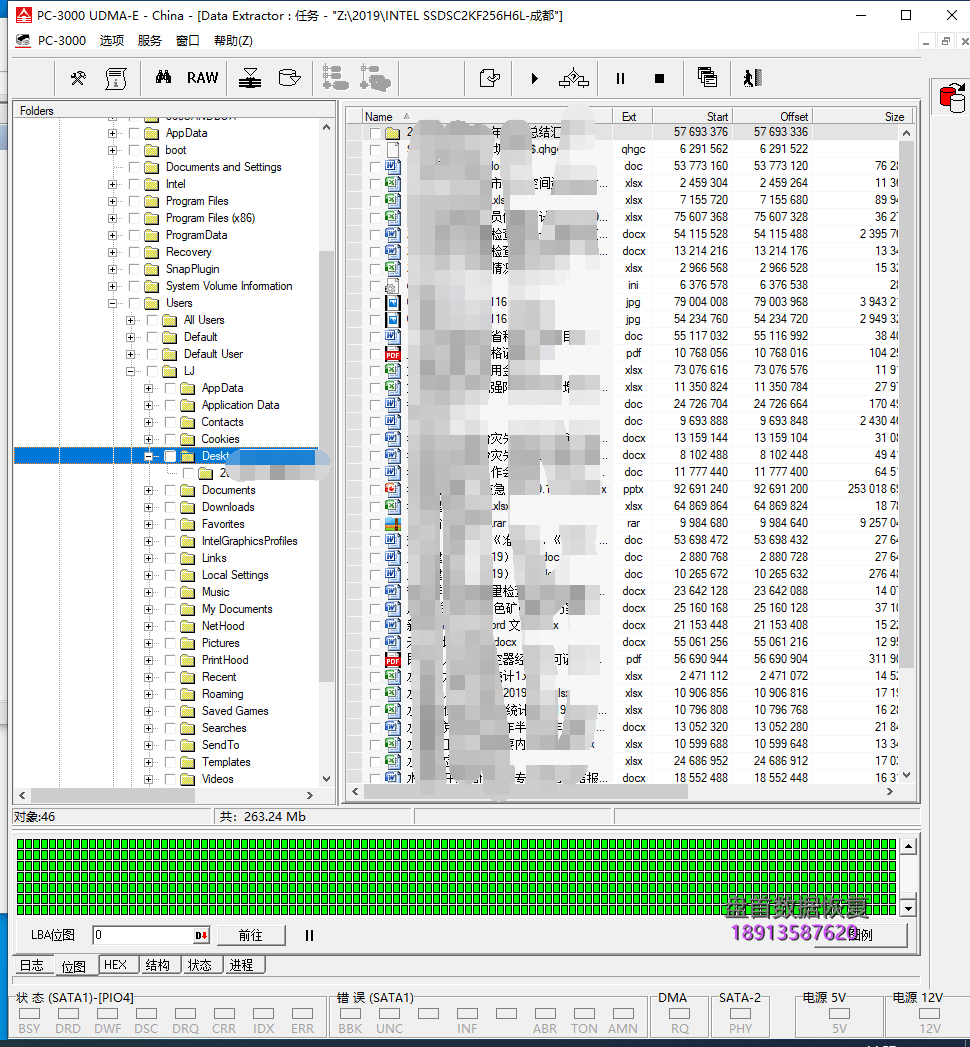Switch to the 进程 tab
The height and width of the screenshot is (1047, 970).
(242, 965)
